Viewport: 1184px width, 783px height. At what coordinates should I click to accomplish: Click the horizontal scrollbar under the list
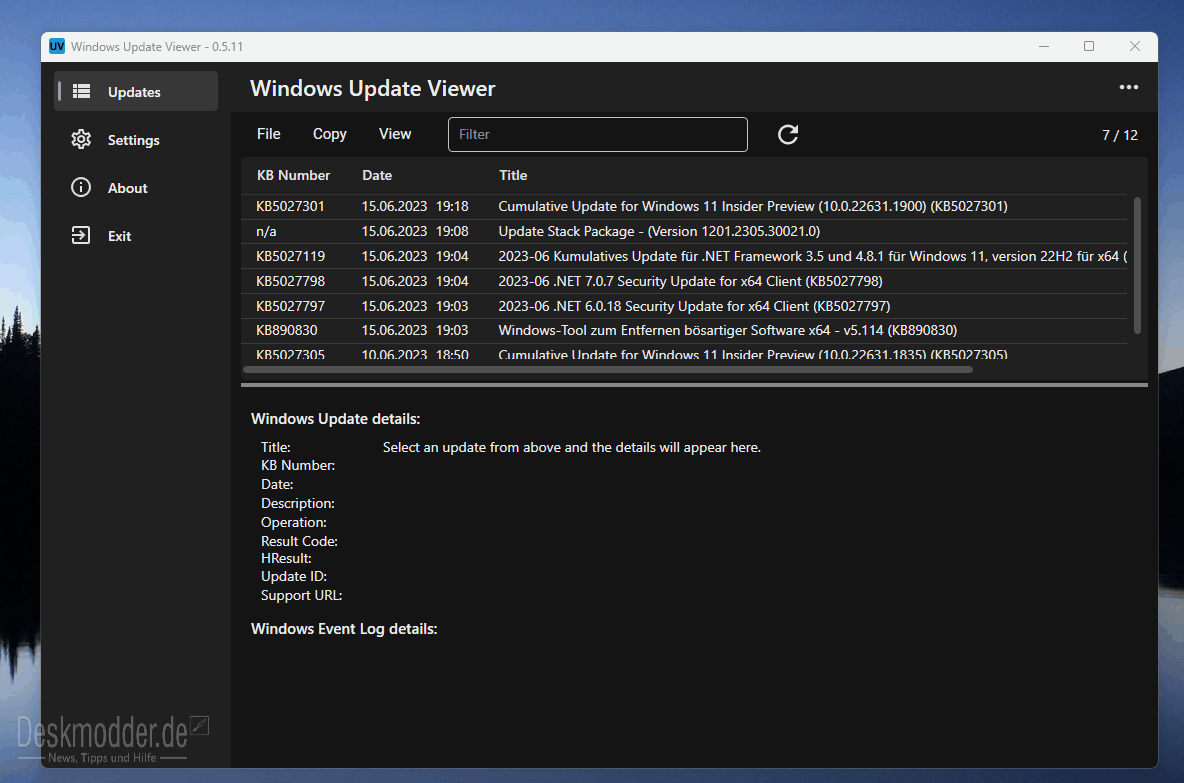point(608,370)
